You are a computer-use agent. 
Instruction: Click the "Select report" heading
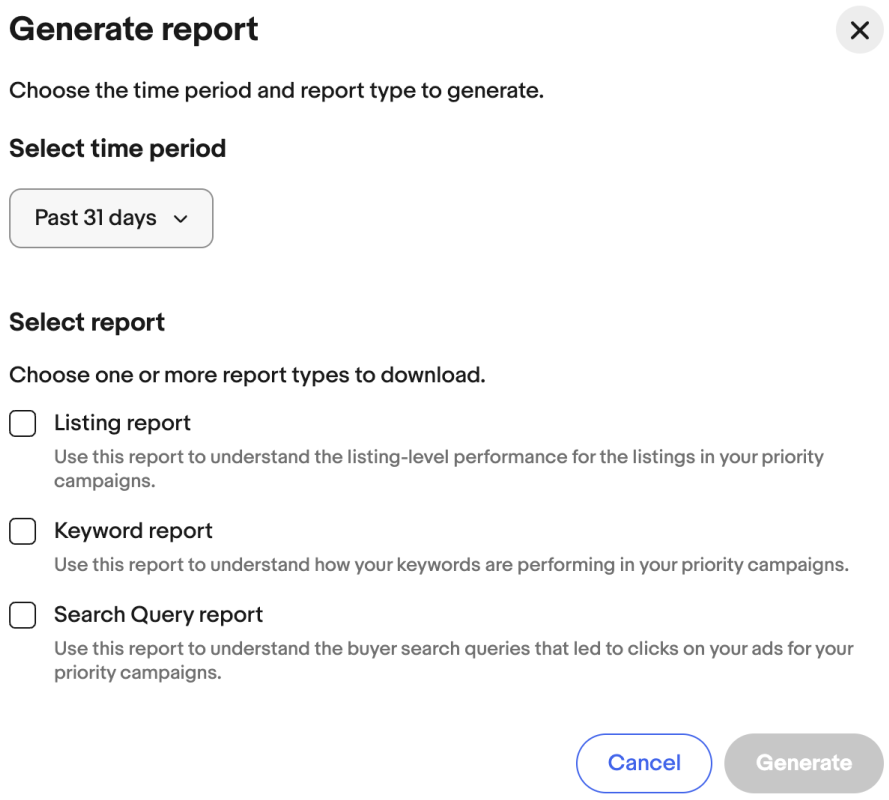click(x=87, y=323)
